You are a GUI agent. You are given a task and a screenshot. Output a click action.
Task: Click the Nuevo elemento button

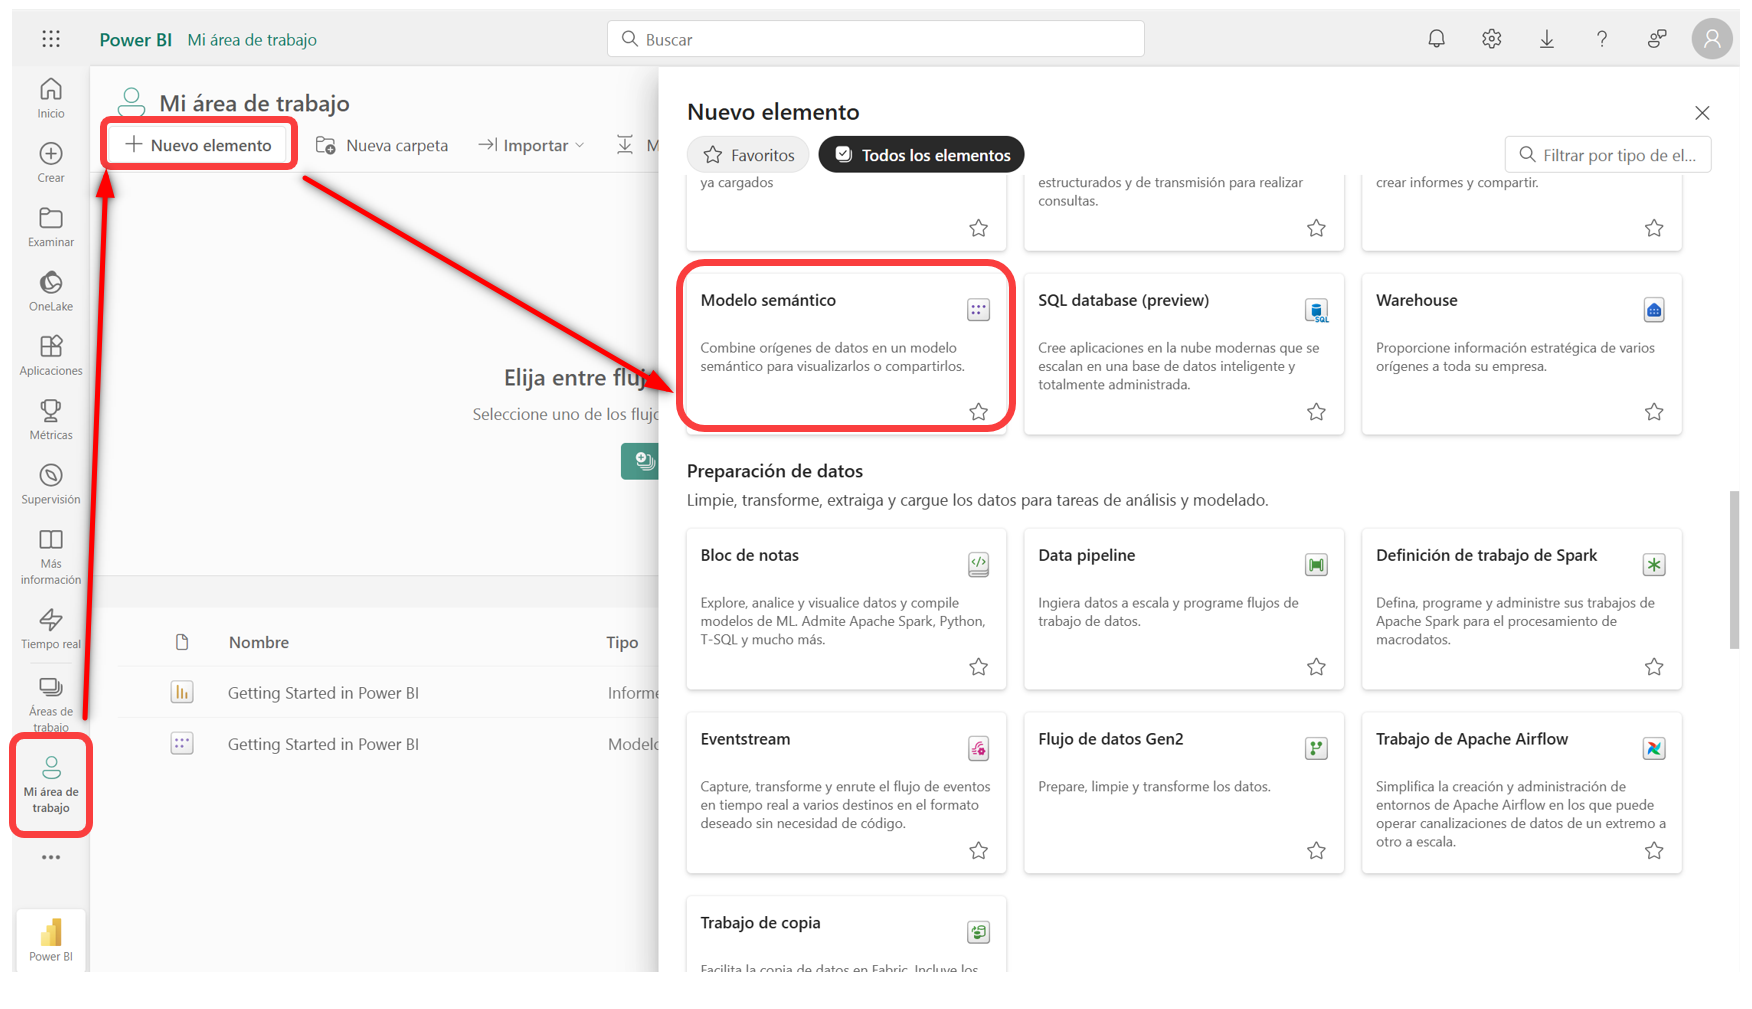[x=198, y=145]
